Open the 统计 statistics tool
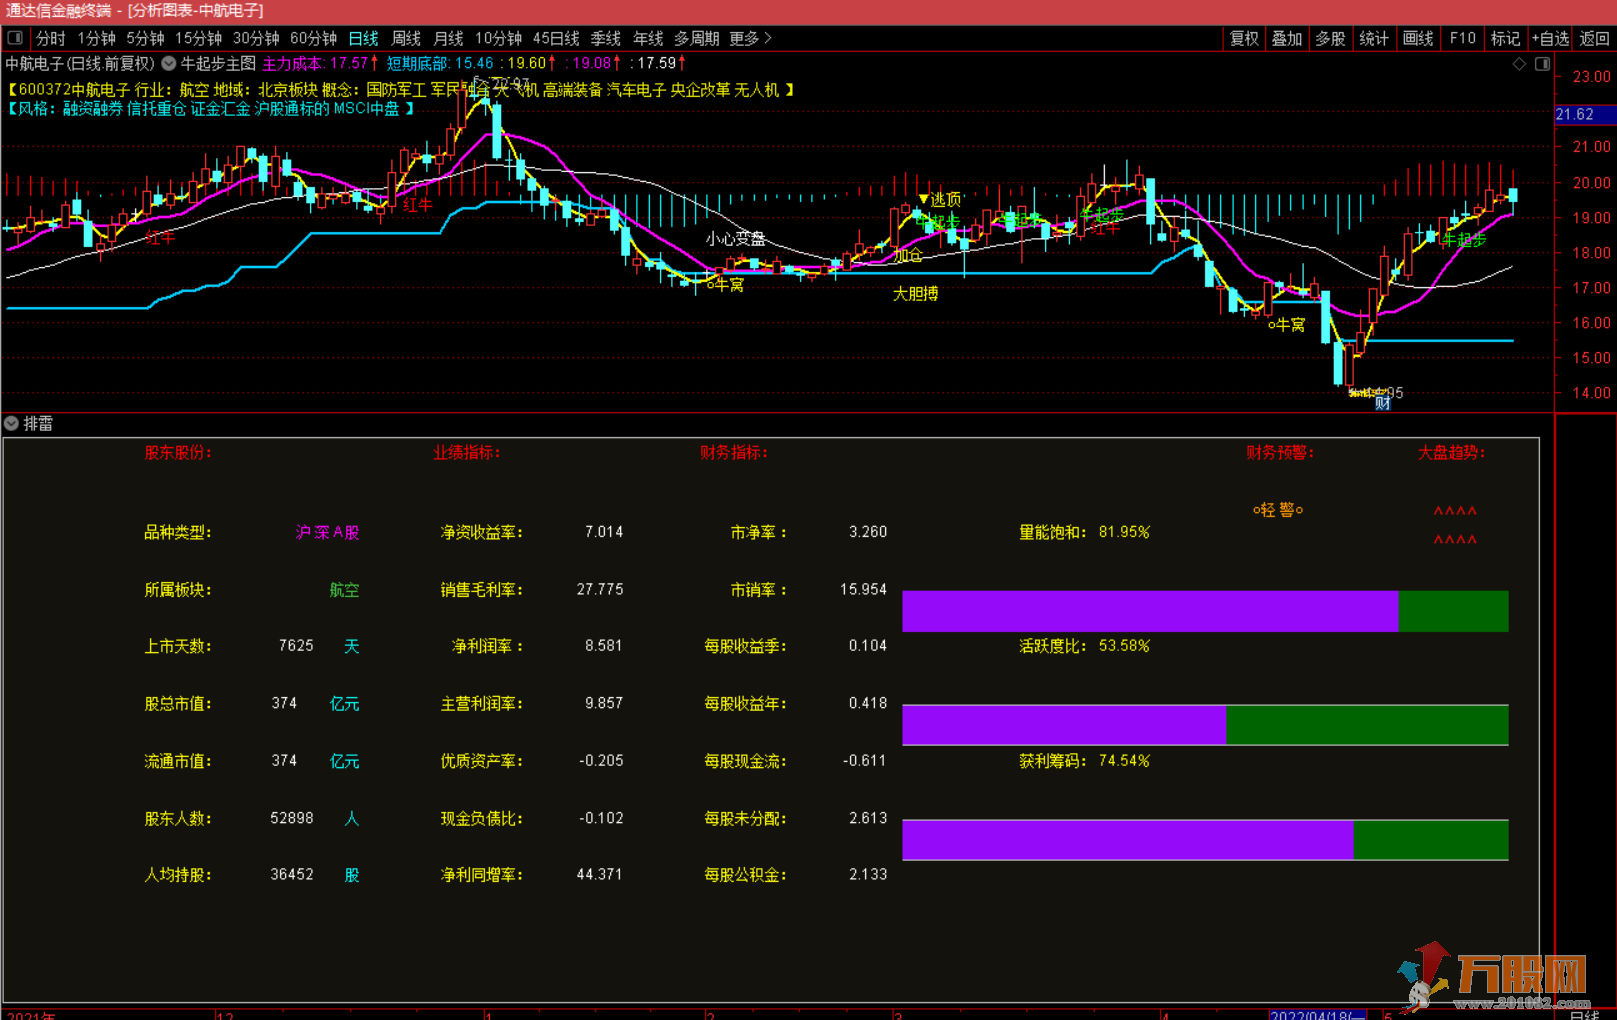 pos(1374,38)
